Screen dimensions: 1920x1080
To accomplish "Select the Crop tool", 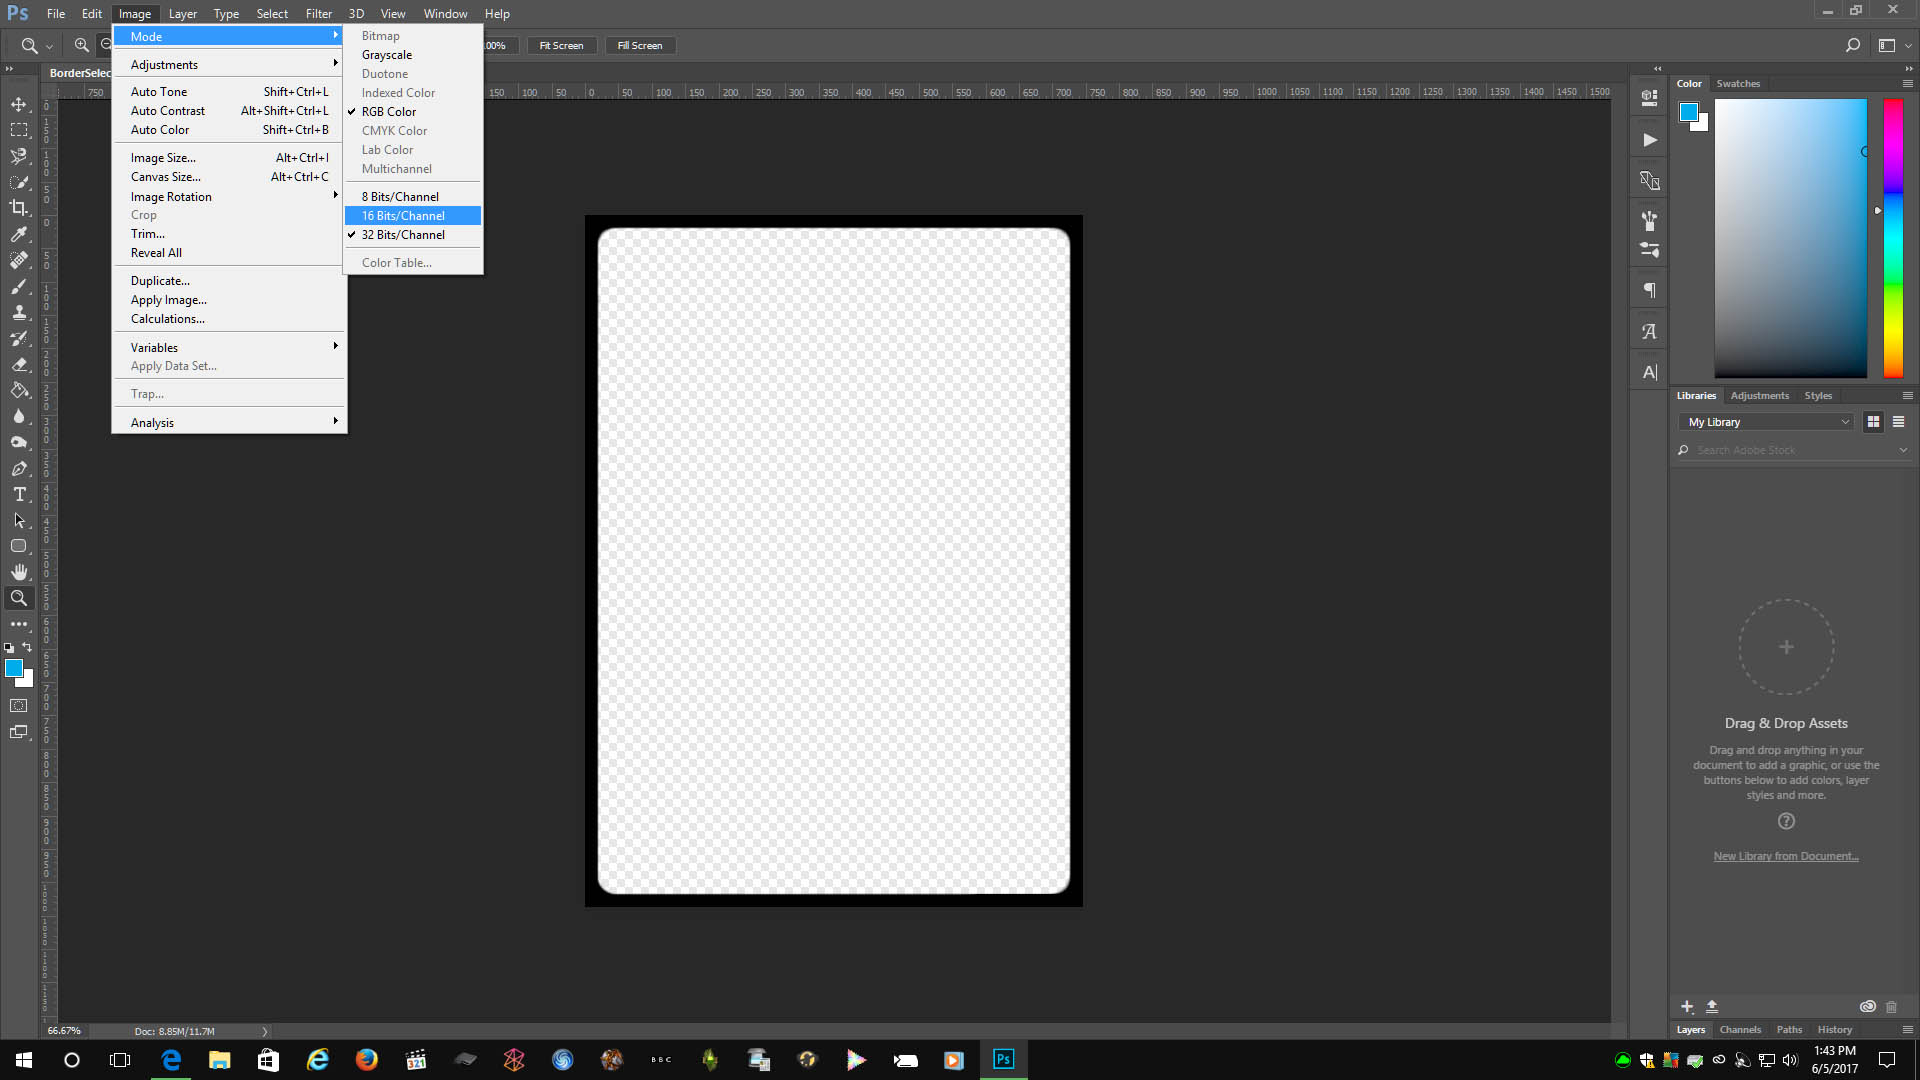I will pyautogui.click(x=19, y=208).
